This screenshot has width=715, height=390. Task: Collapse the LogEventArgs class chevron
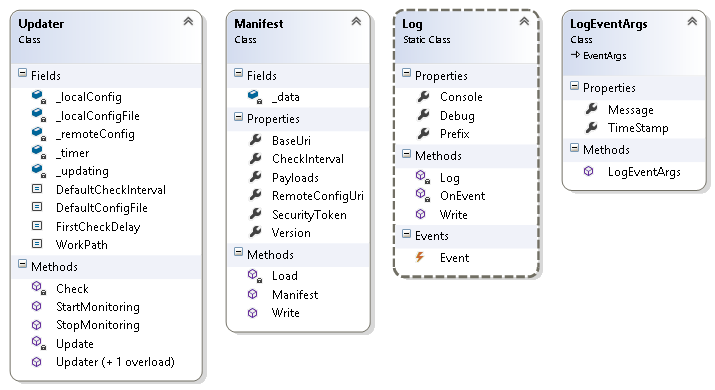(692, 21)
